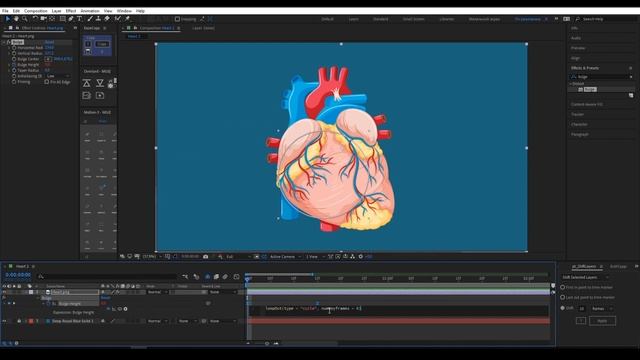Open the Full resolution dropdown

coord(238,257)
